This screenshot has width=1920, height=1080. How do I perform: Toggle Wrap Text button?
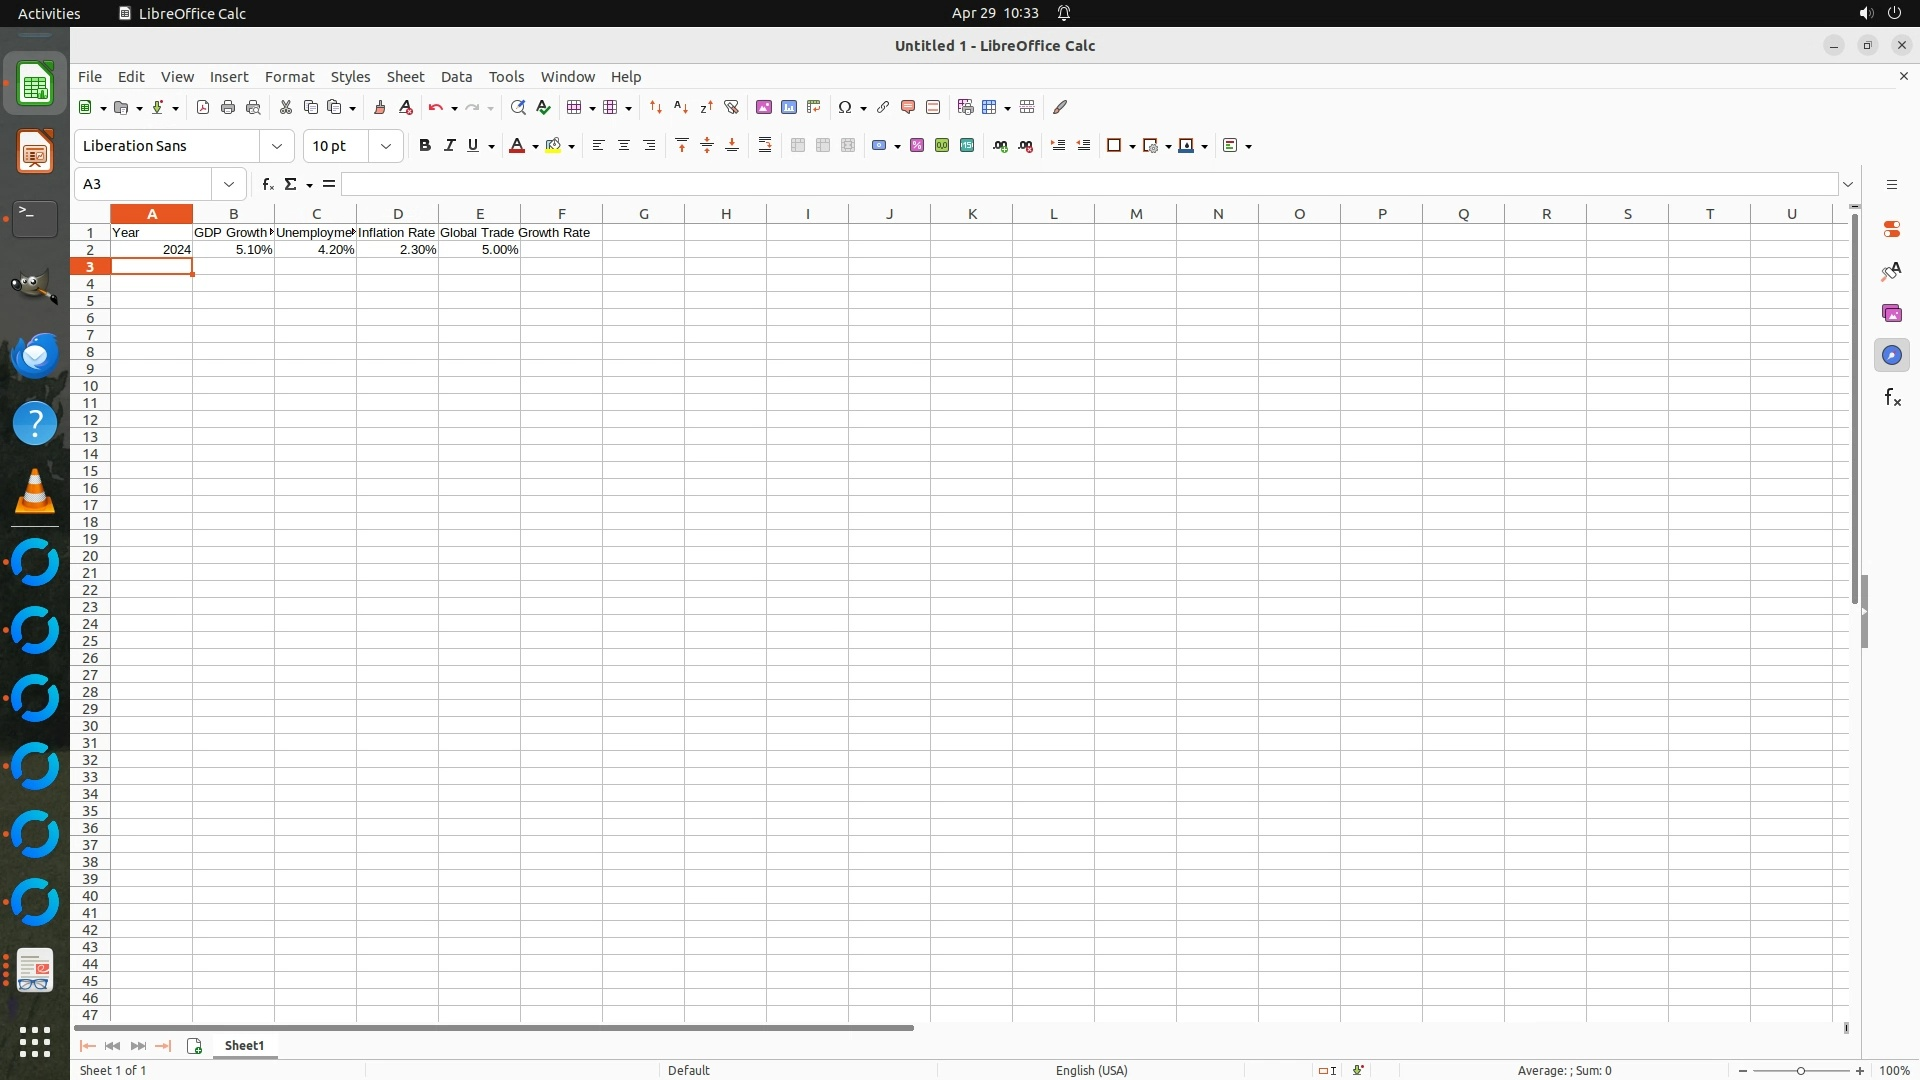point(765,146)
